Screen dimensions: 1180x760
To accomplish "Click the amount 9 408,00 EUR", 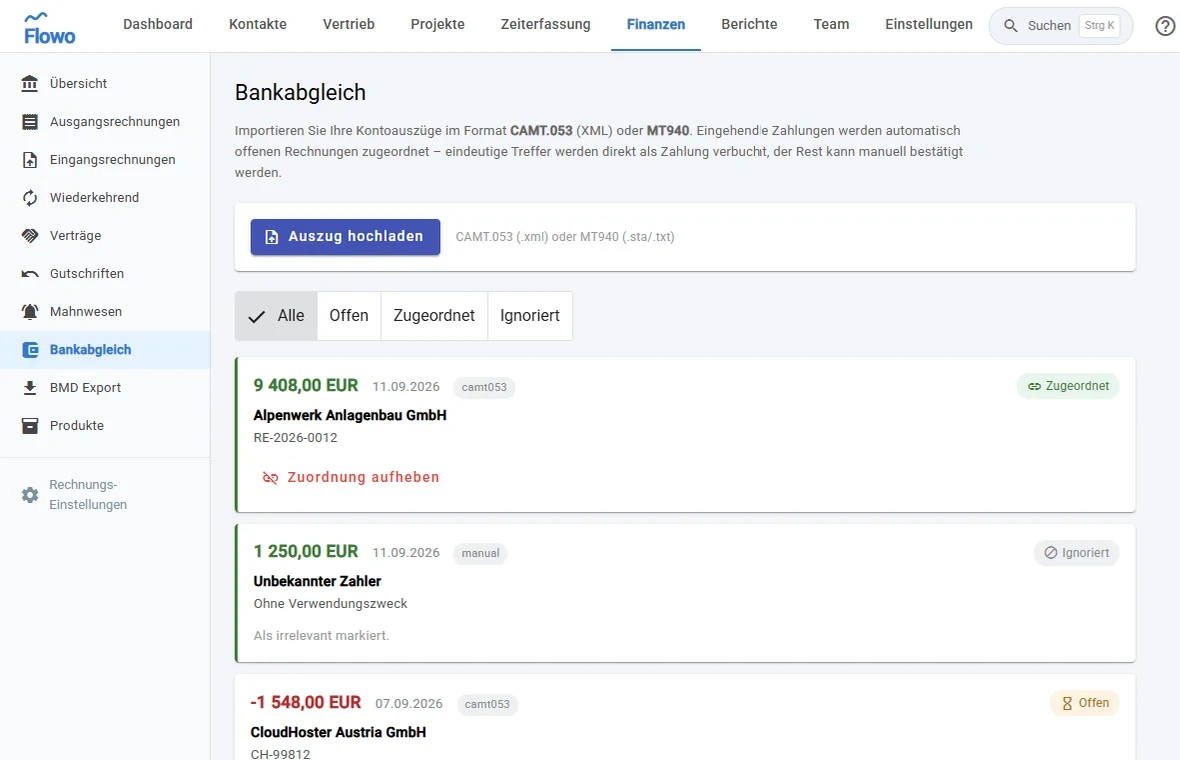I will pos(306,386).
